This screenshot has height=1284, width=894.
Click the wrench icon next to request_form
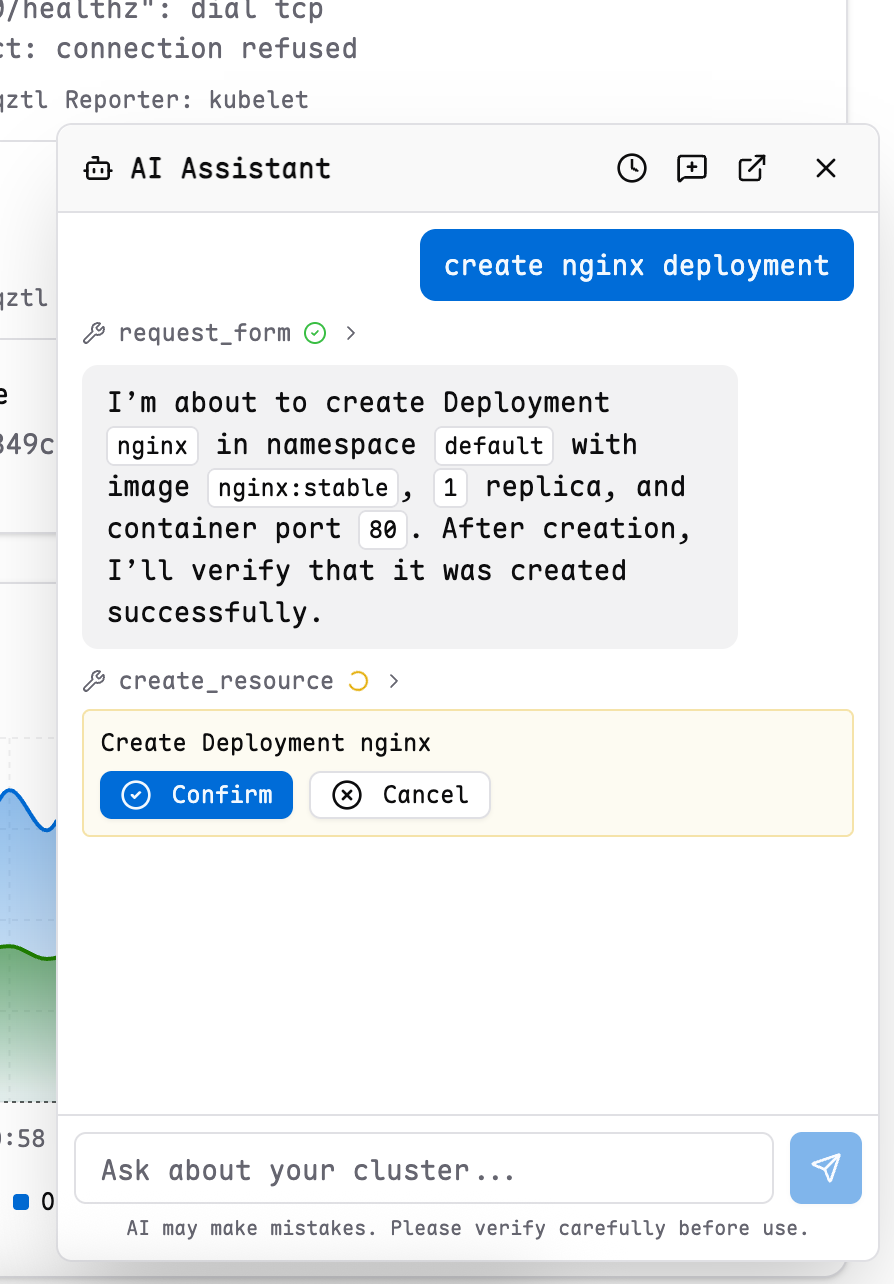click(x=94, y=333)
